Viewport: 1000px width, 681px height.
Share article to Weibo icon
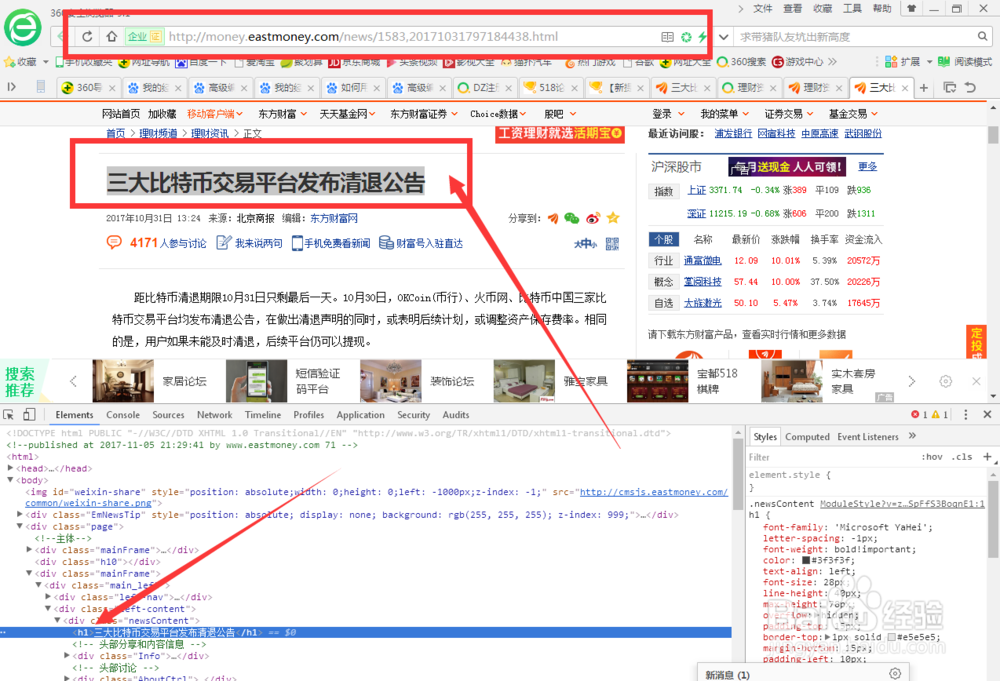coord(592,218)
